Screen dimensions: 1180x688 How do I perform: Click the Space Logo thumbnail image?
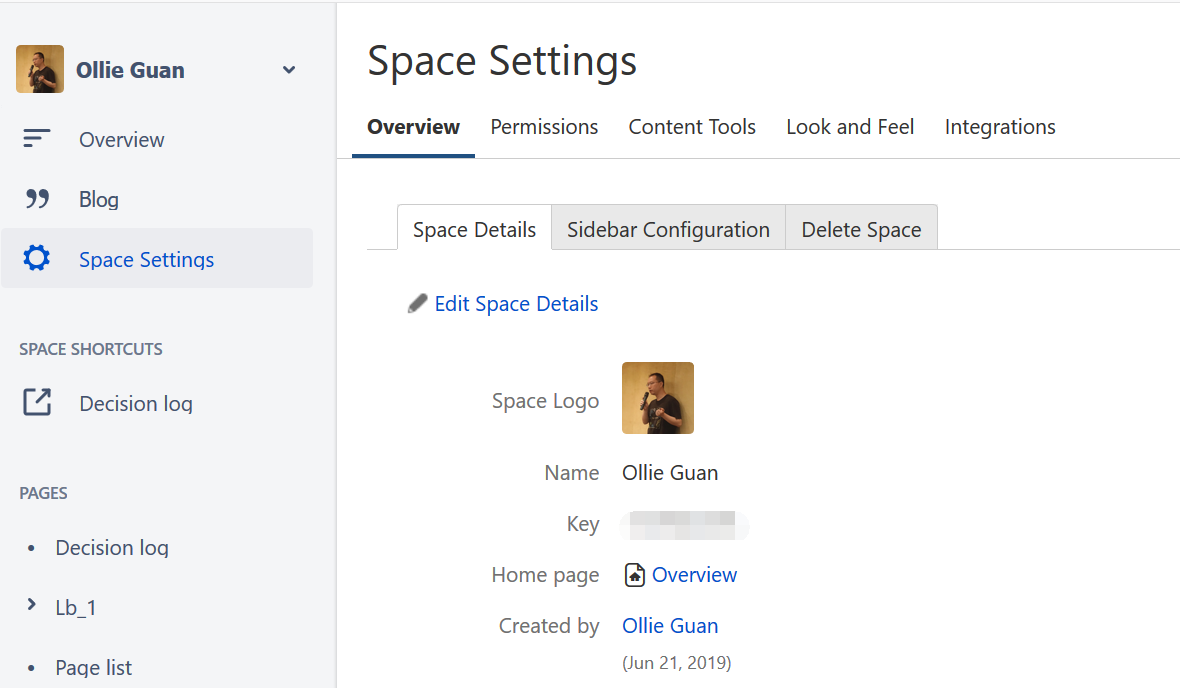click(658, 398)
